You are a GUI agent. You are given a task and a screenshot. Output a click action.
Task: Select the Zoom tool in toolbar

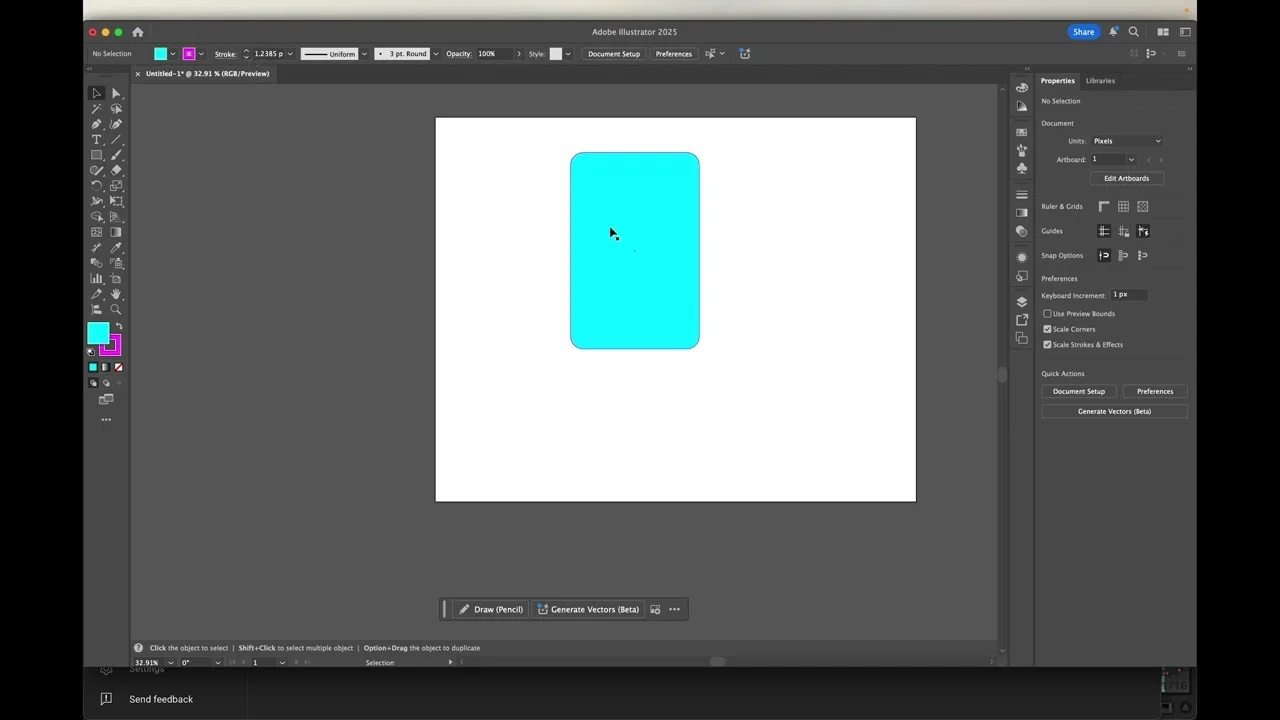(x=116, y=310)
